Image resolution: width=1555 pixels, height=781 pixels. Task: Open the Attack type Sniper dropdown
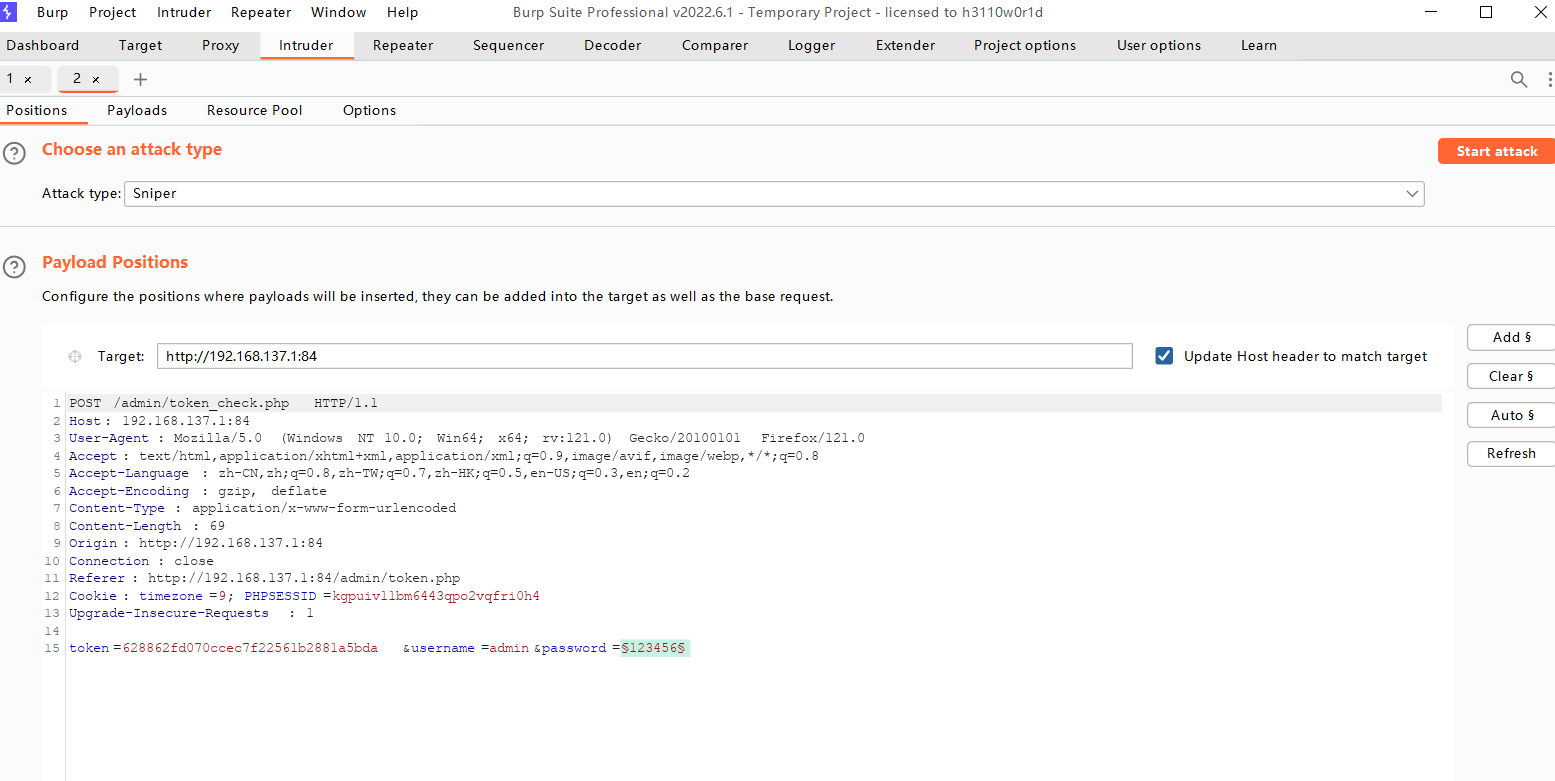tap(775, 193)
